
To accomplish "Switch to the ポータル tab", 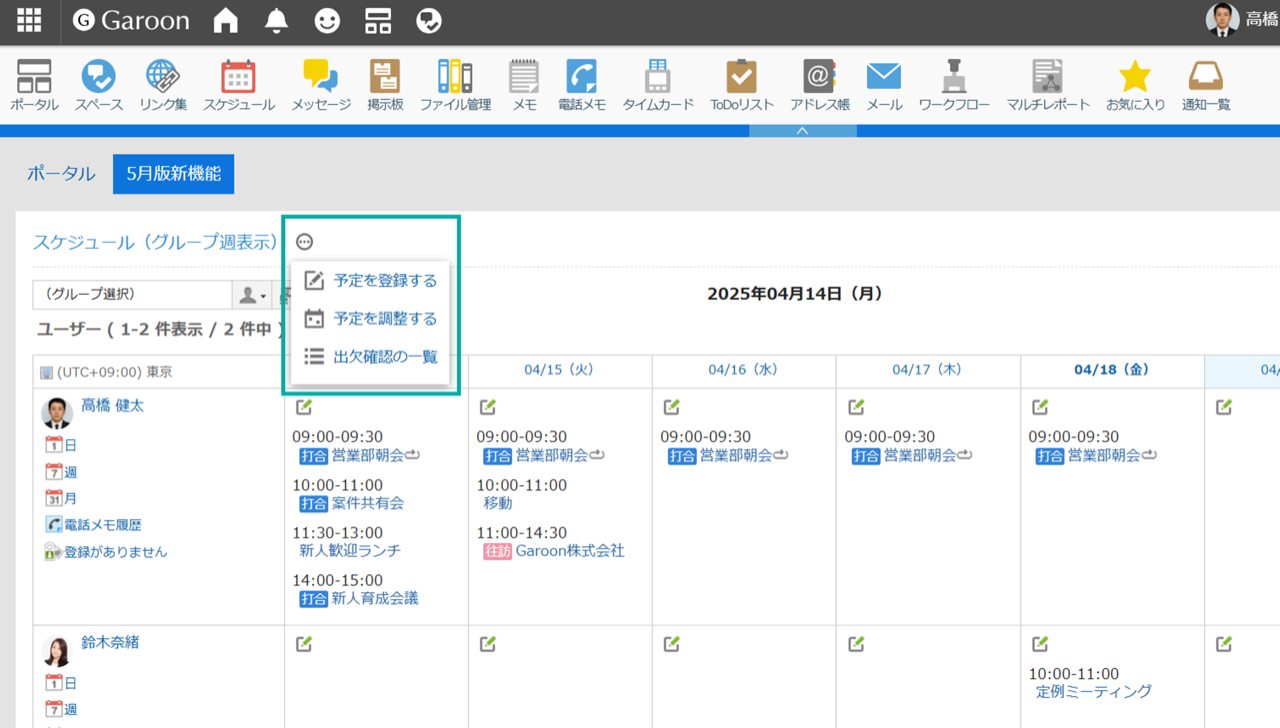I will [x=61, y=174].
